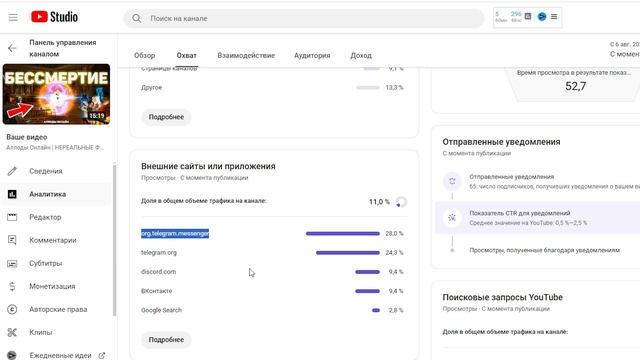This screenshot has width=640, height=360.
Task: Click the search magnifier icon
Action: coord(137,18)
